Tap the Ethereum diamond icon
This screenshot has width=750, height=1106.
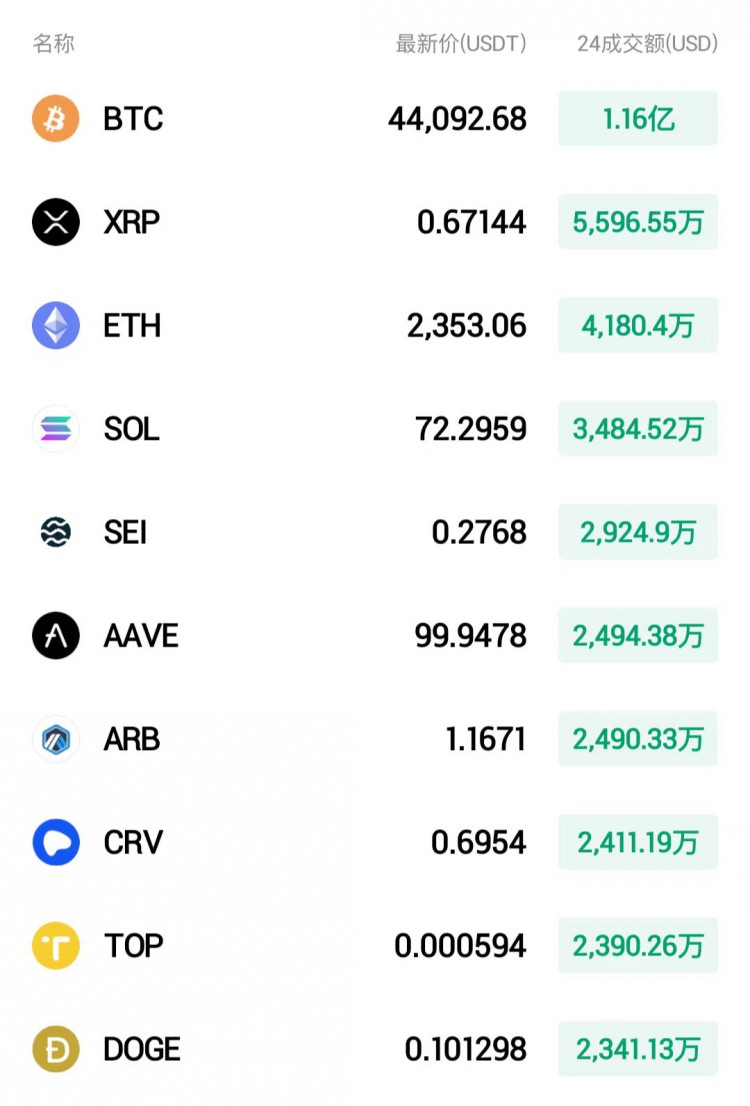click(x=56, y=325)
